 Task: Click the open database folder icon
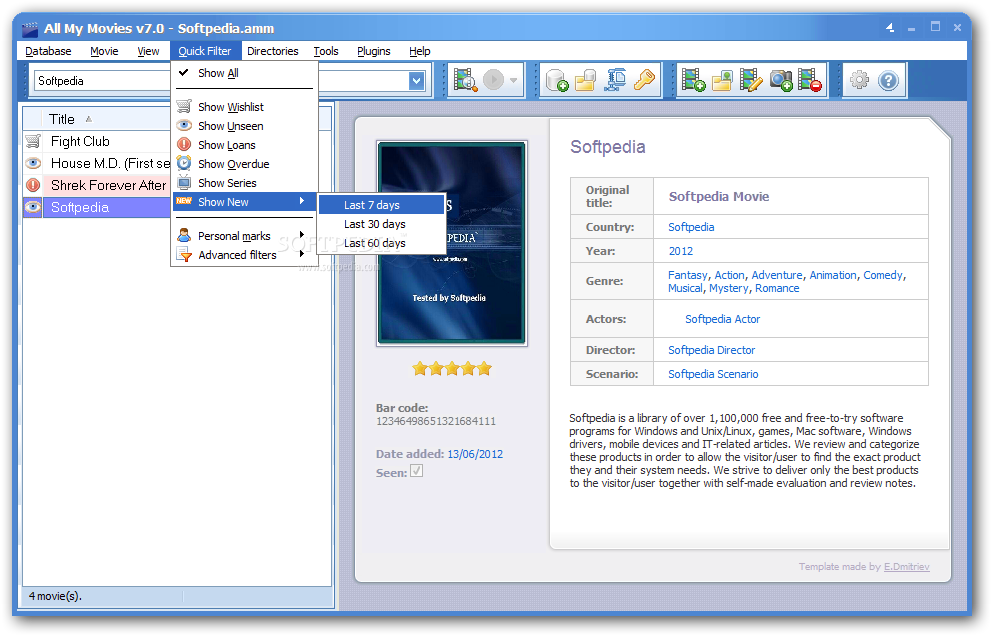pyautogui.click(x=585, y=80)
